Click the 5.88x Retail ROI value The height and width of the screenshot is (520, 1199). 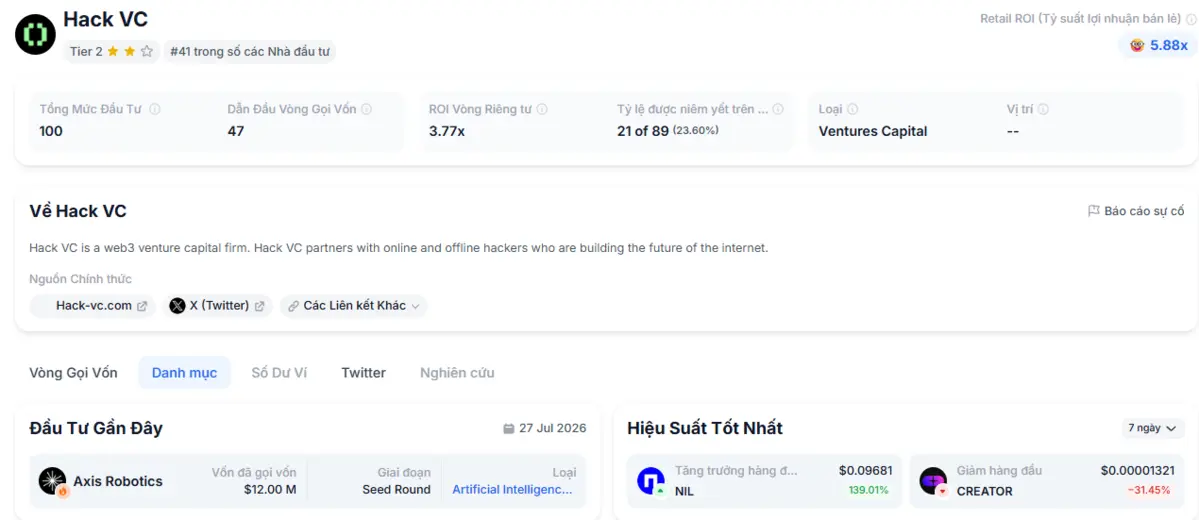coord(1169,45)
